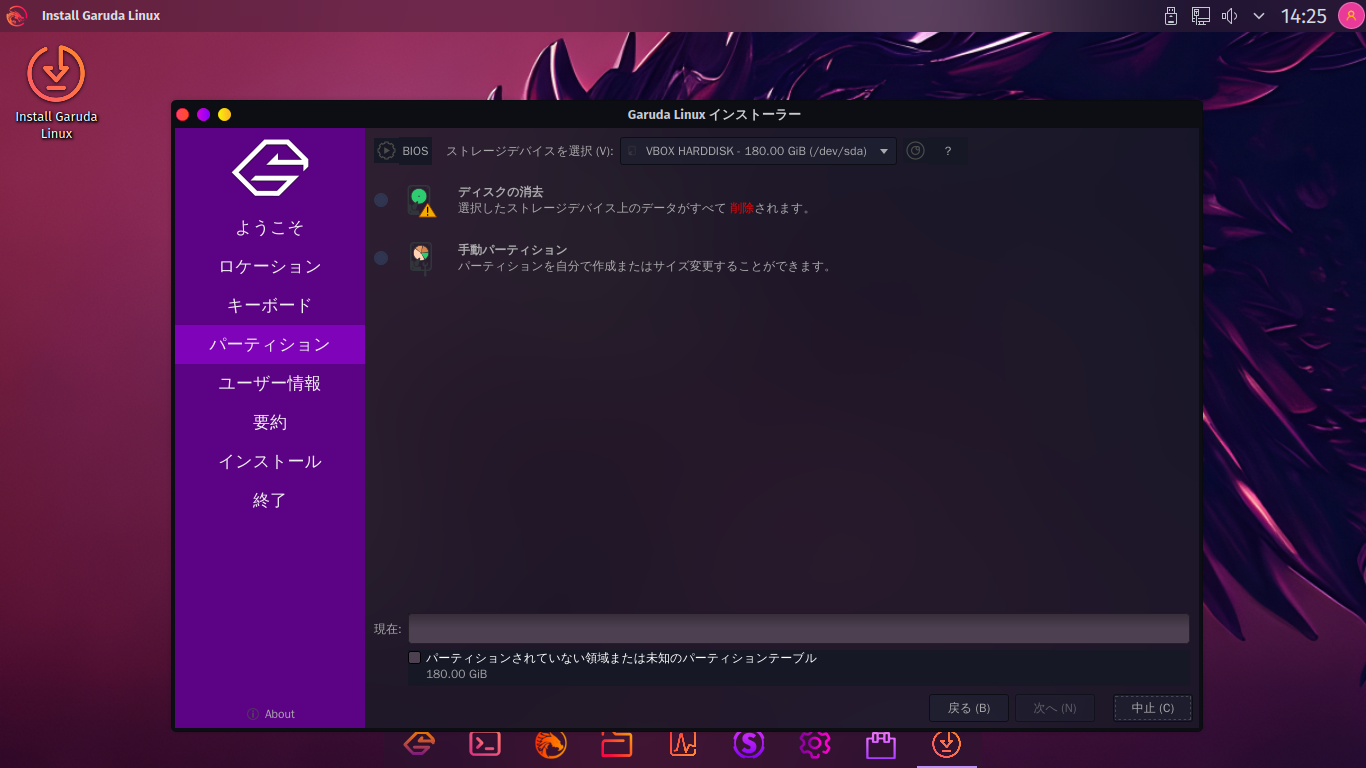
Task: Open the system monitor graph dock icon
Action: click(x=683, y=743)
